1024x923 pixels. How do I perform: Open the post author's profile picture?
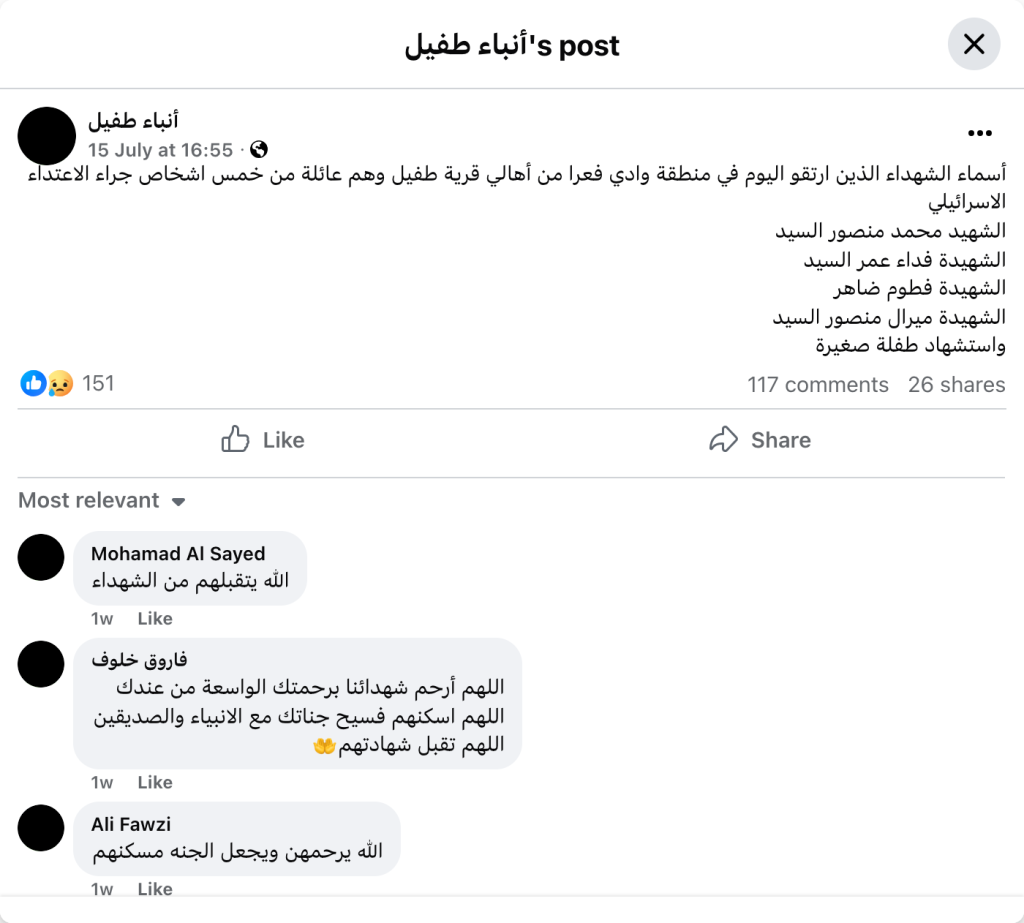tap(47, 137)
